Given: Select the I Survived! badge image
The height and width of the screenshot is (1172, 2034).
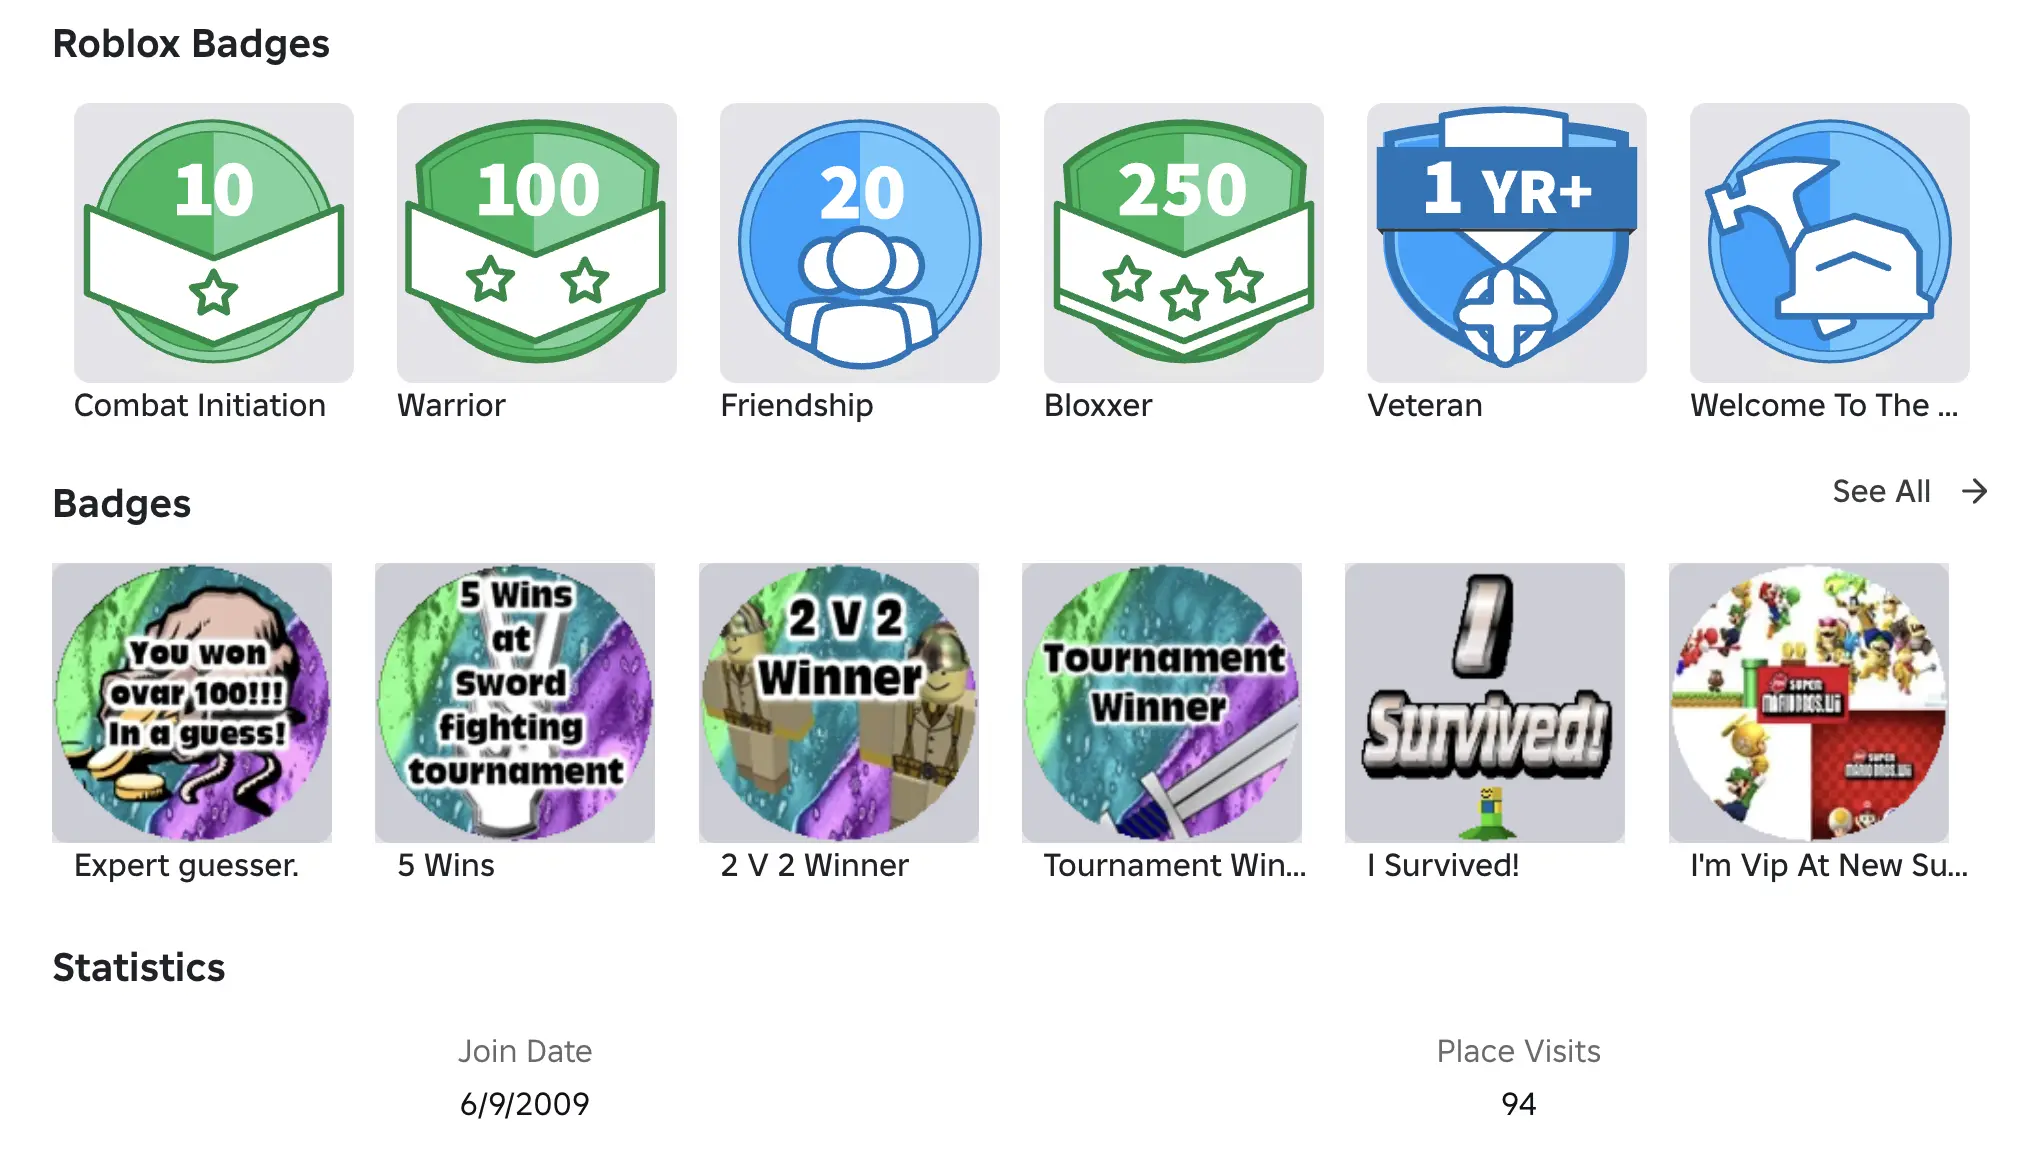Looking at the screenshot, I should tap(1485, 702).
